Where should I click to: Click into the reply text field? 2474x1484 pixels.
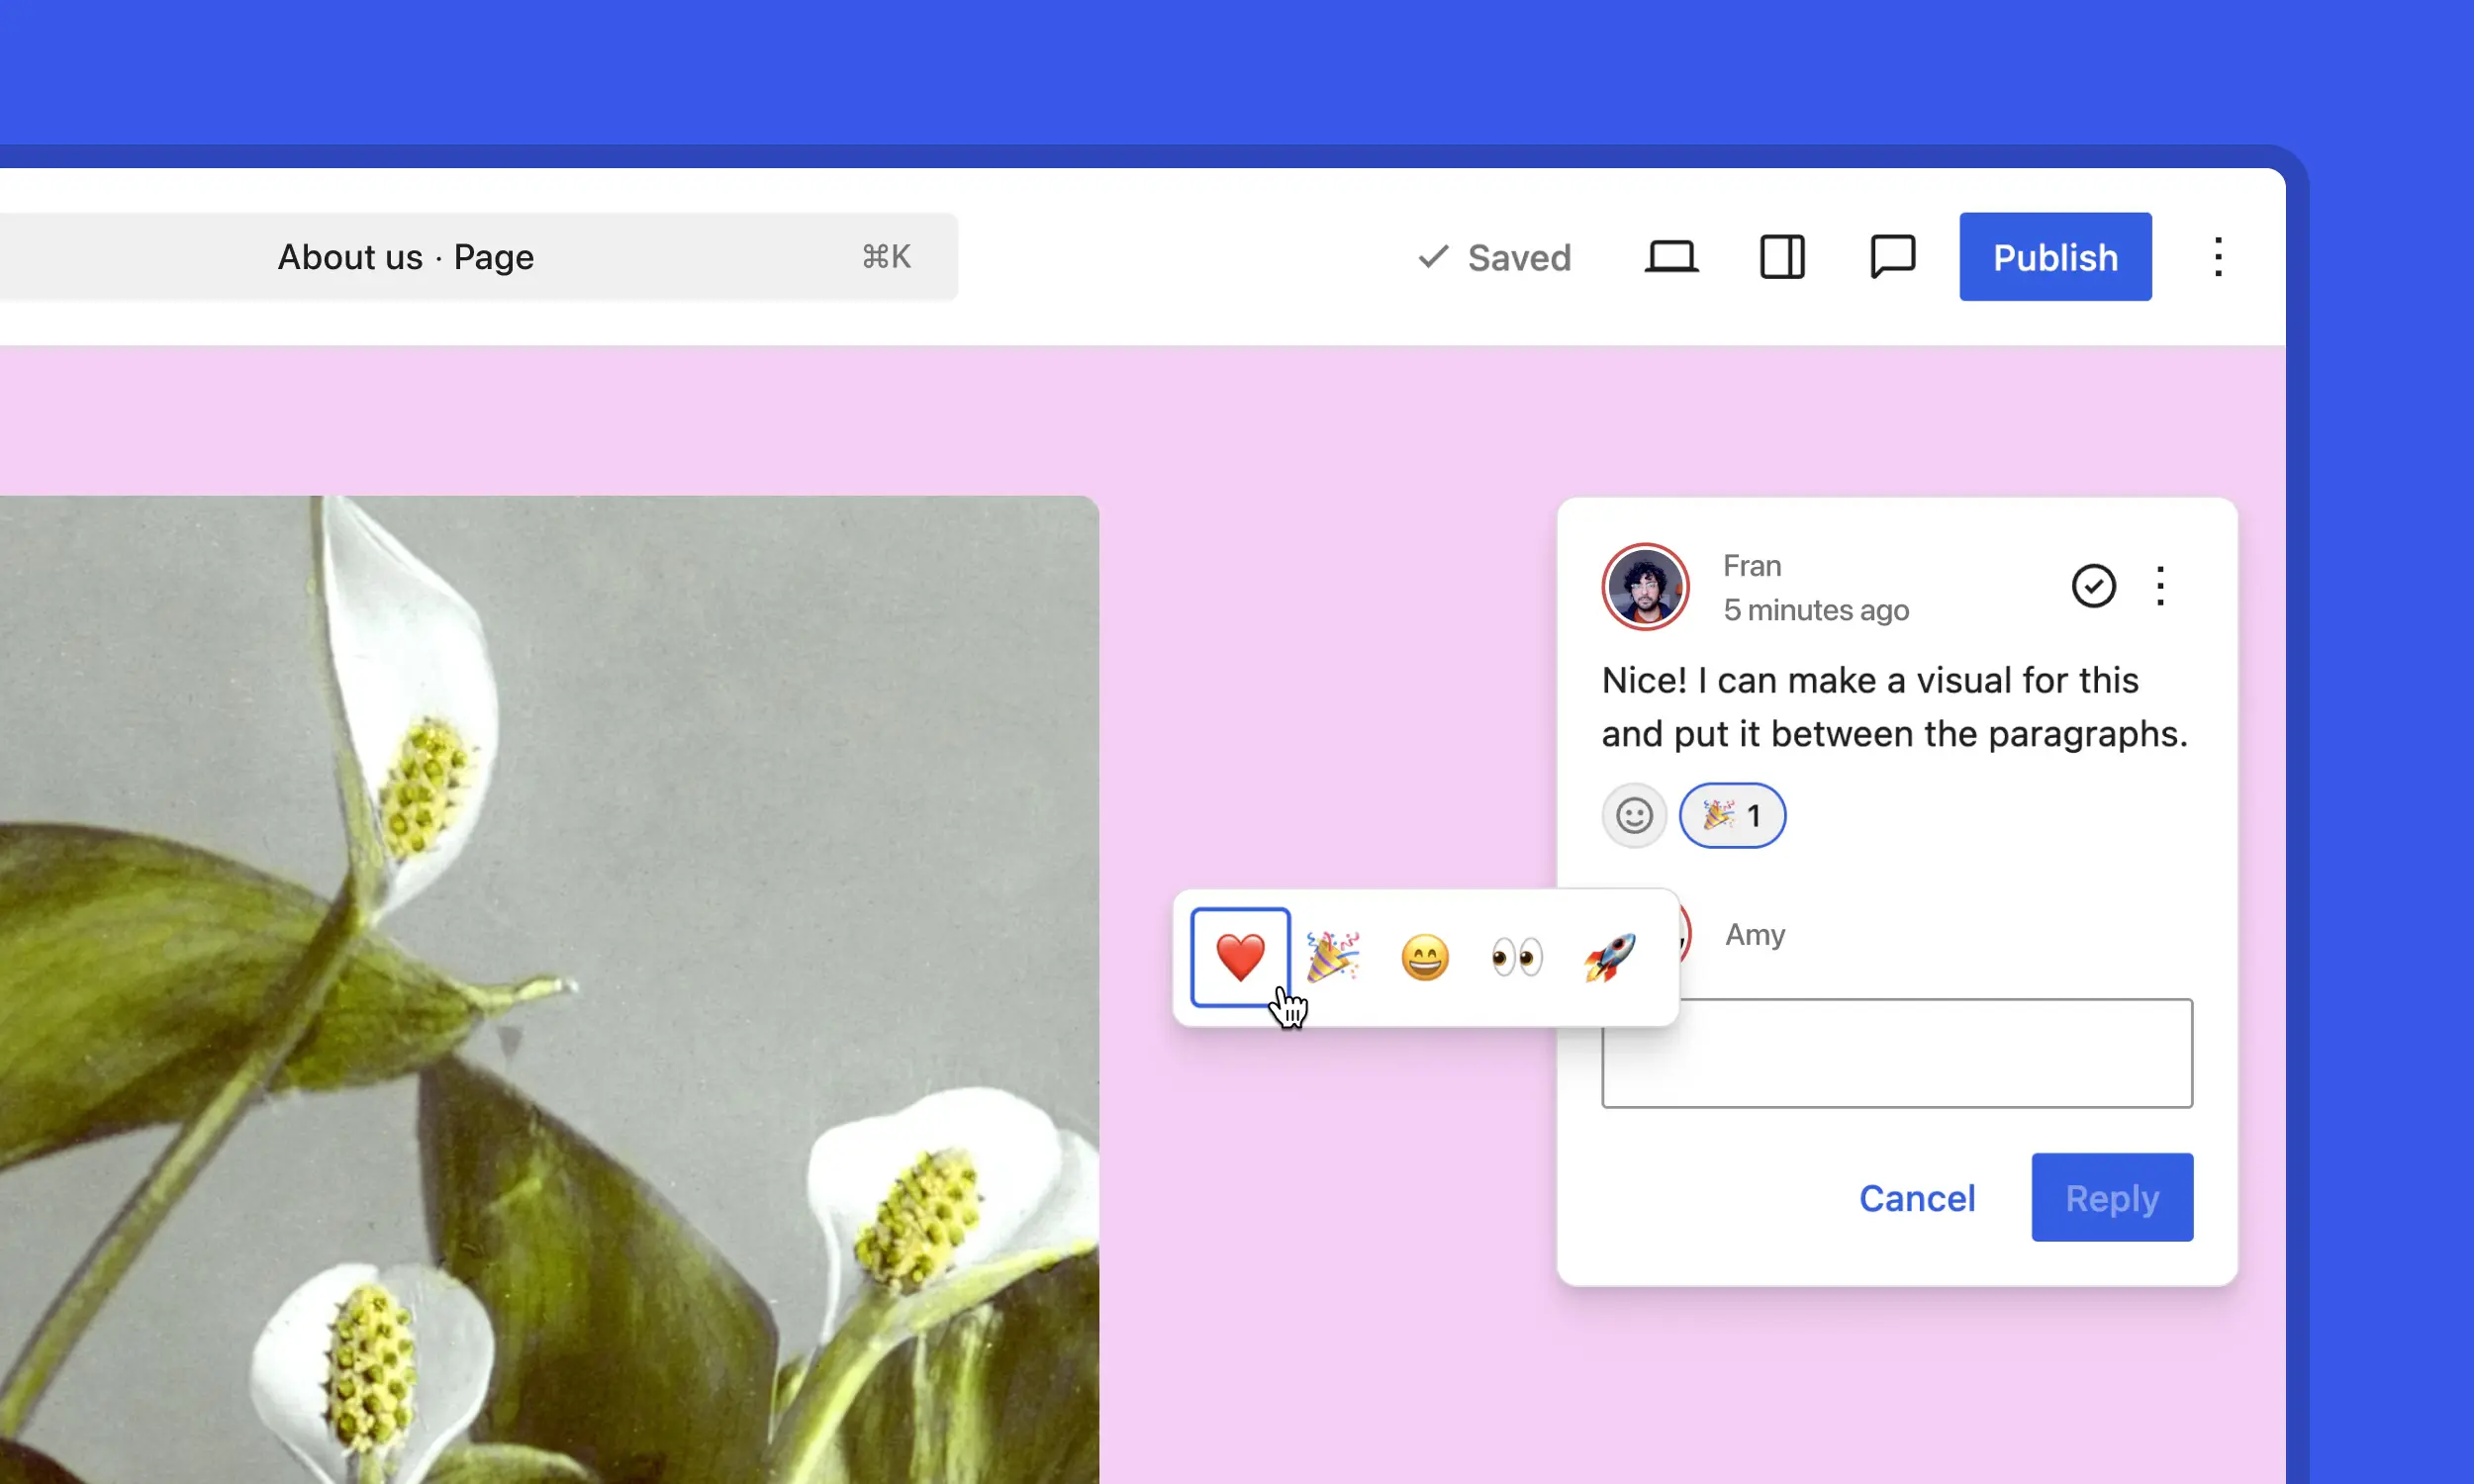pos(1897,1053)
